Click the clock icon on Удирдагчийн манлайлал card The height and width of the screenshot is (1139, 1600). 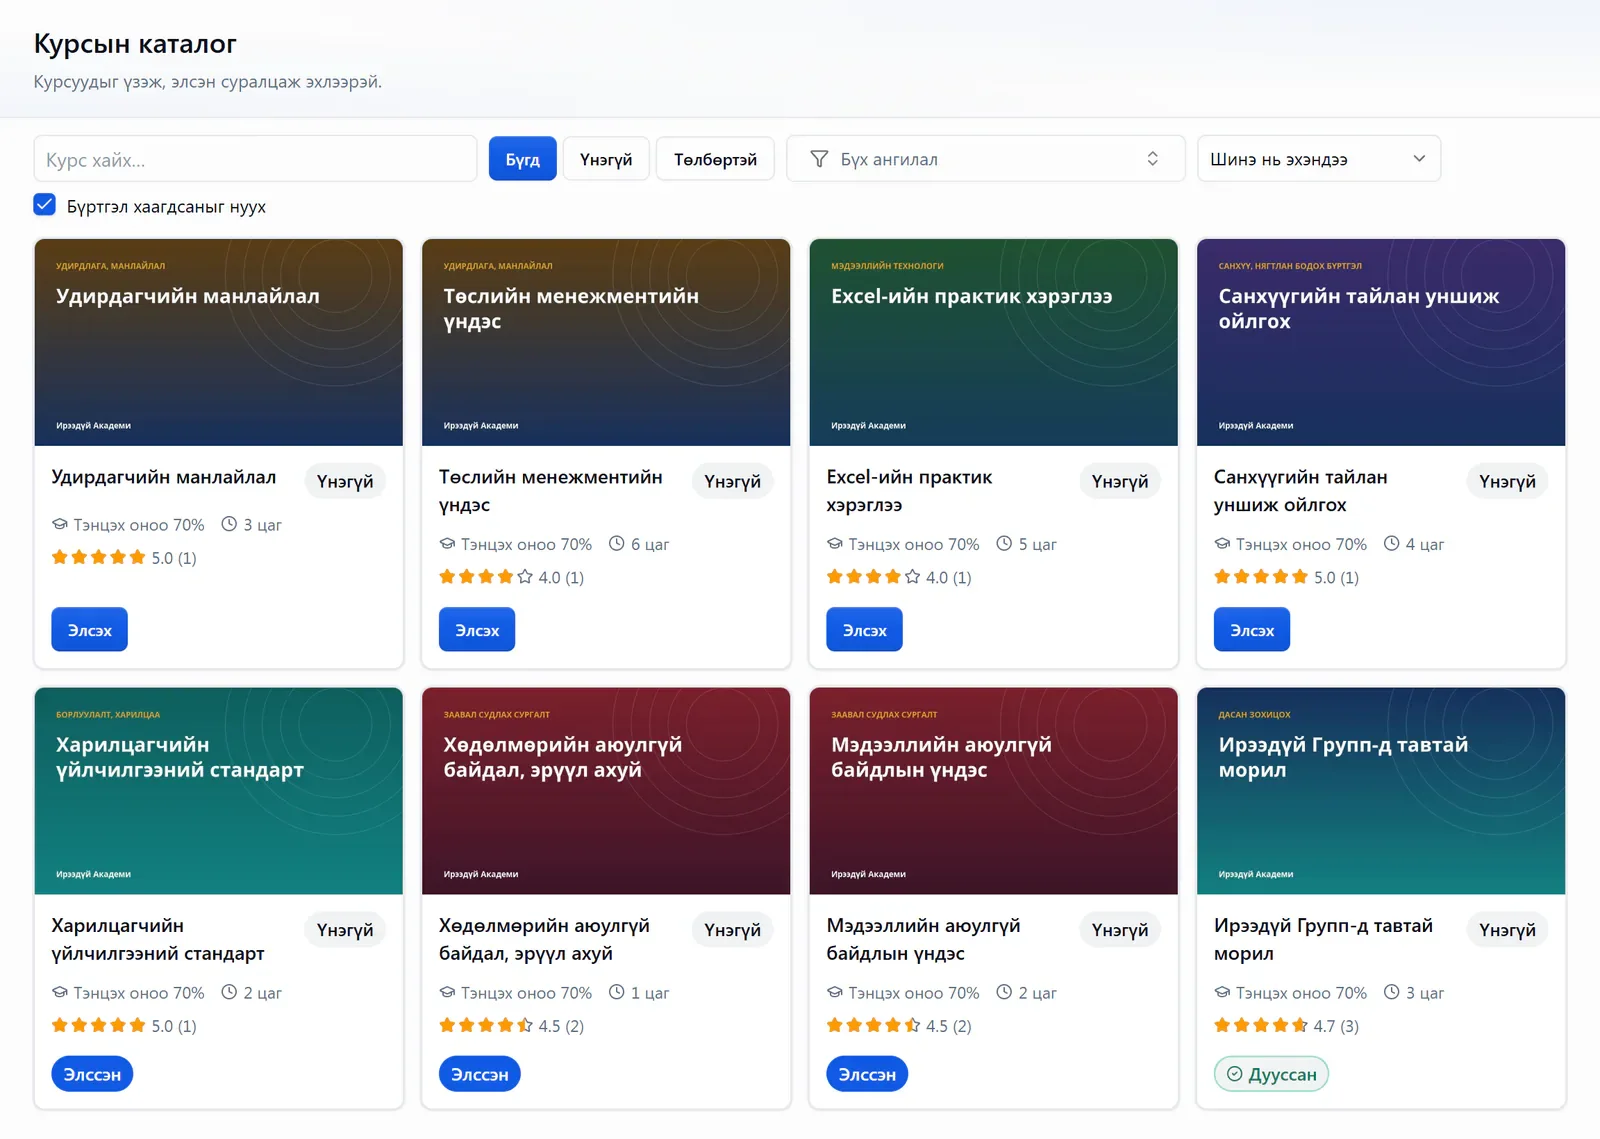coord(229,524)
